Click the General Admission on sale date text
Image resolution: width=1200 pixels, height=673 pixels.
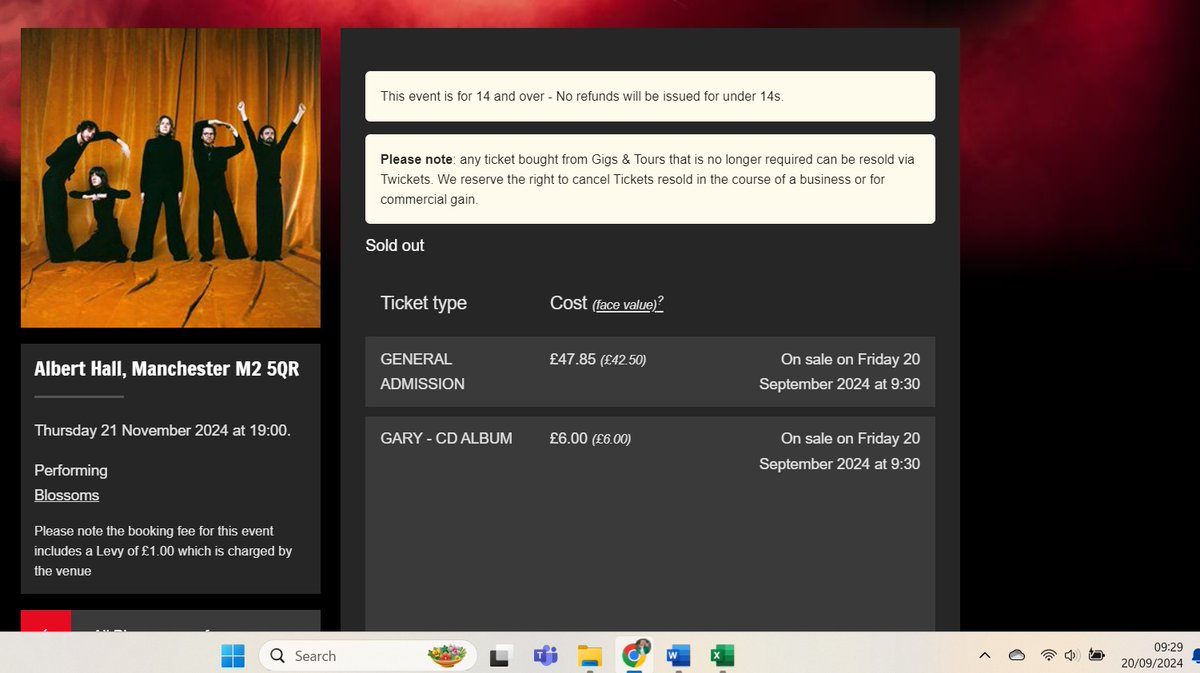click(840, 371)
